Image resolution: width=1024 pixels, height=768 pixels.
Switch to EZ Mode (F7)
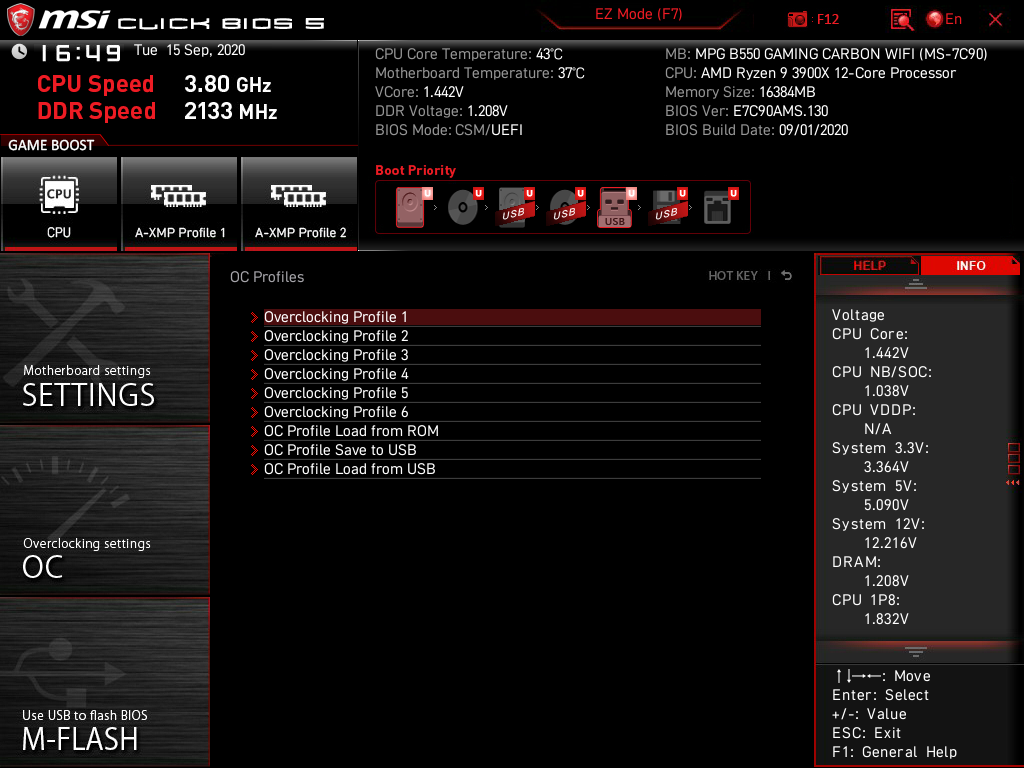[x=638, y=14]
